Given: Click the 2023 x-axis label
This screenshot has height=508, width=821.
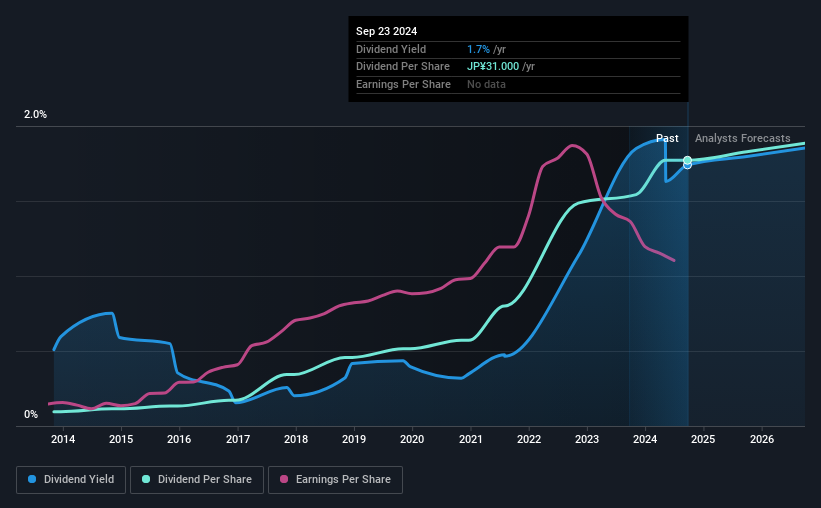Looking at the screenshot, I should [587, 439].
